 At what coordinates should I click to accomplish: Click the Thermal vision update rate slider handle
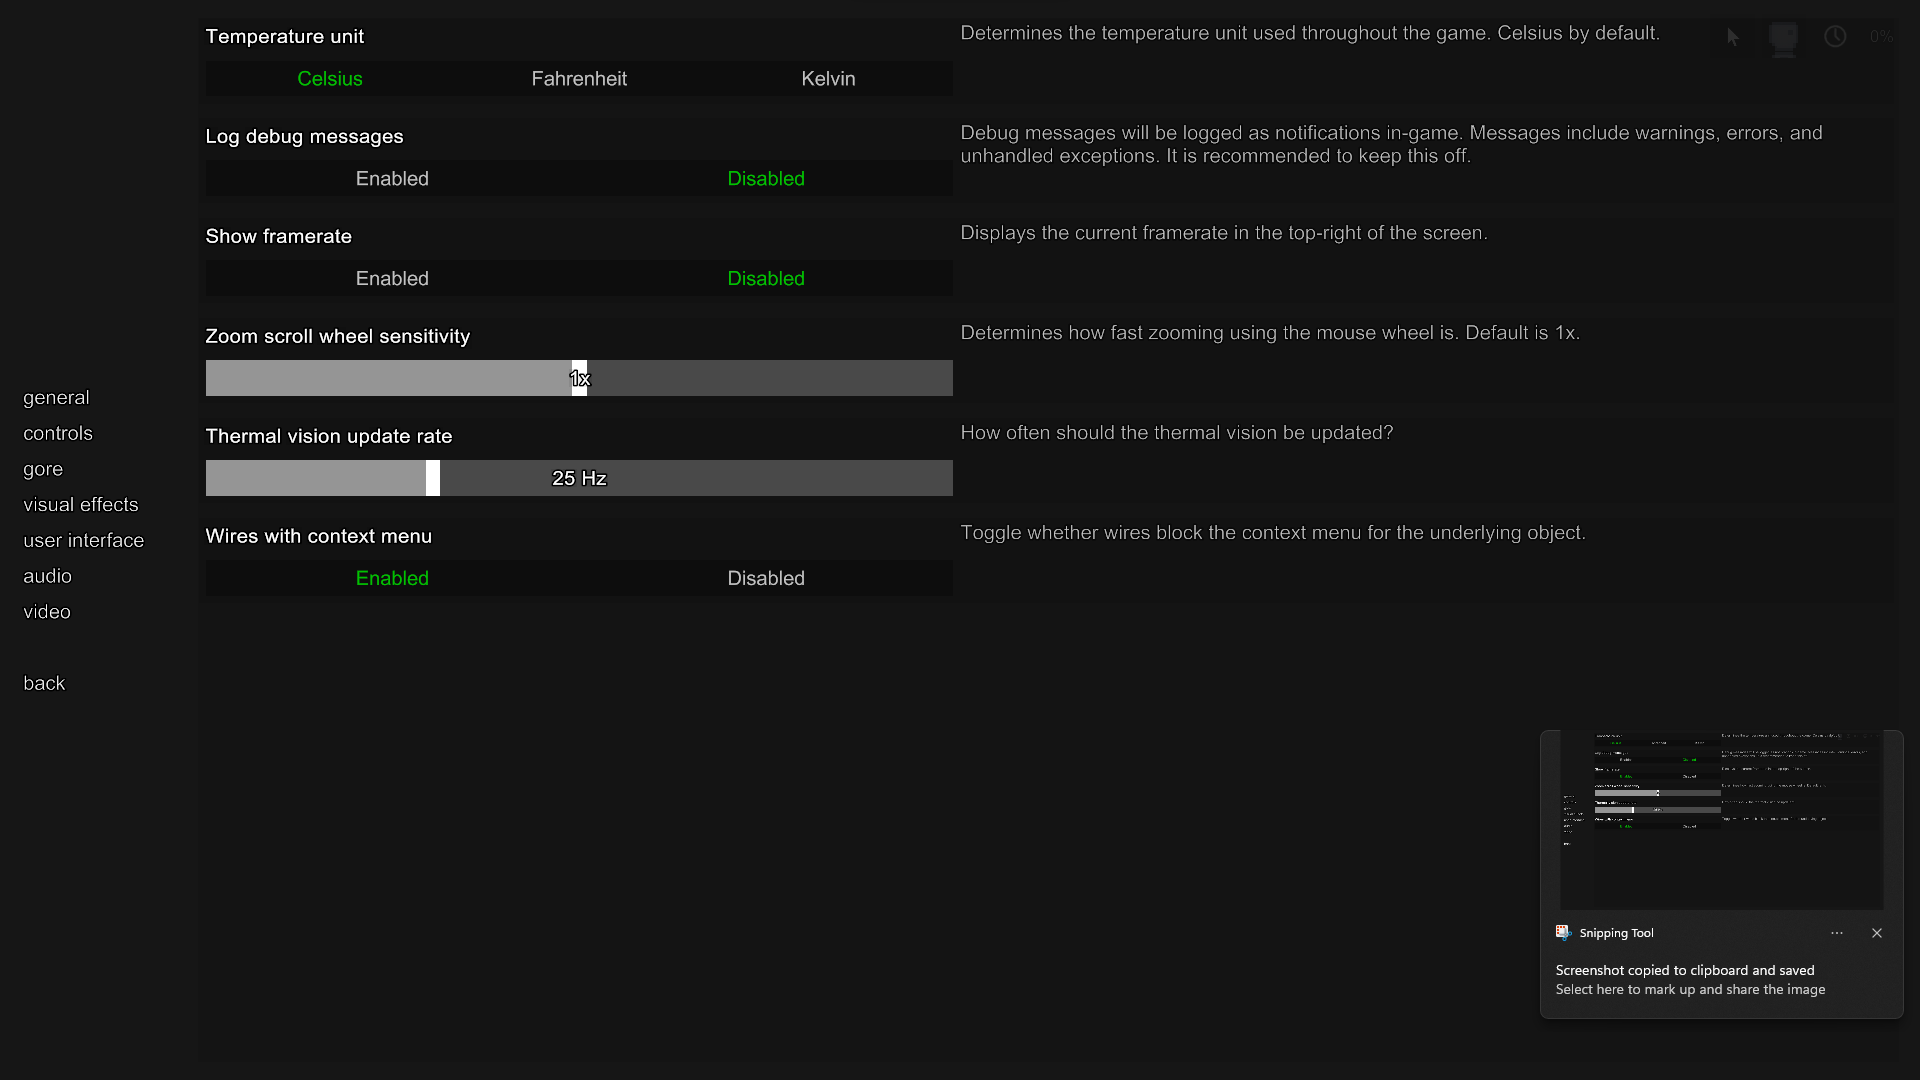pyautogui.click(x=433, y=479)
